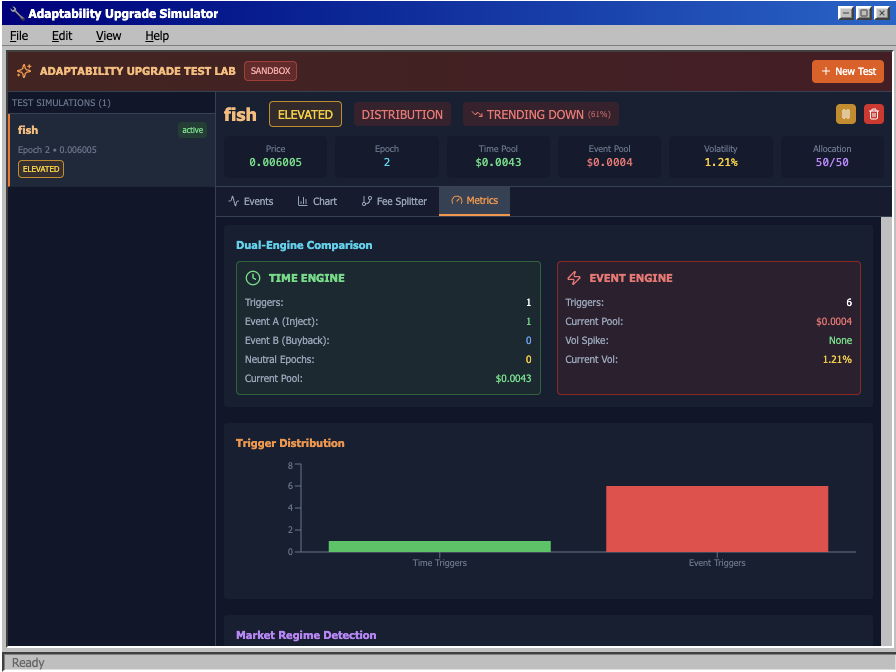Click the Event Engine lightning icon
The height and width of the screenshot is (672, 896).
click(574, 278)
